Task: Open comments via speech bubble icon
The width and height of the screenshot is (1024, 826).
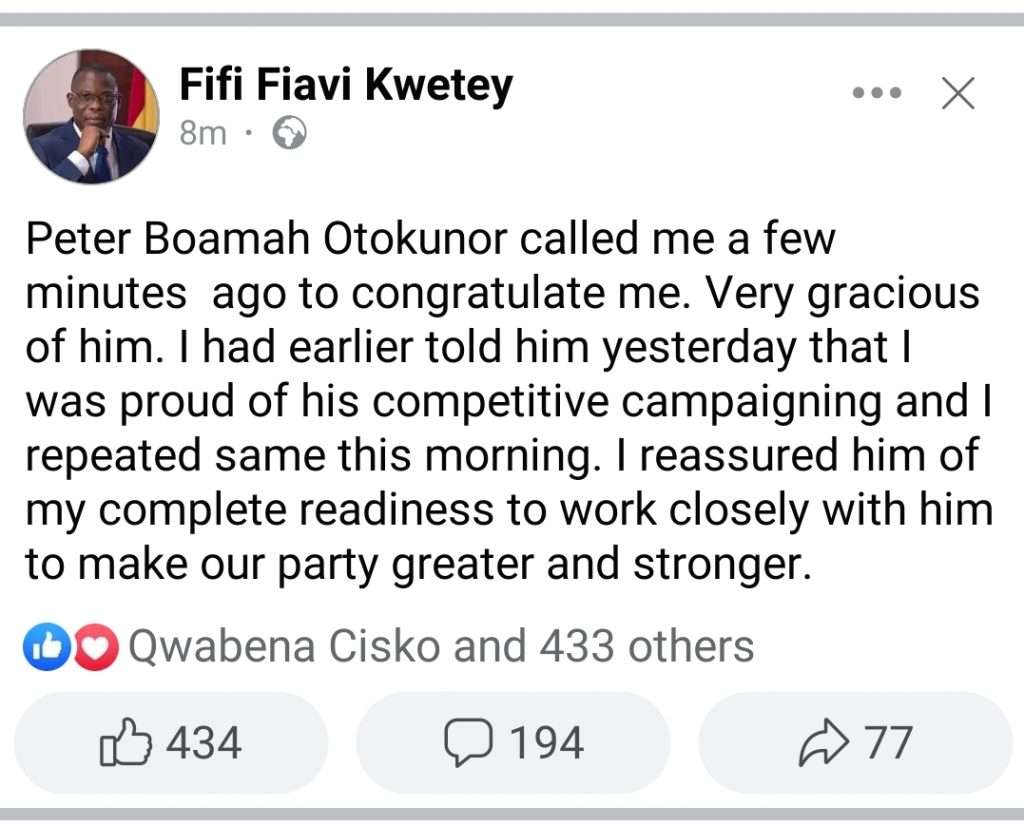Action: (x=469, y=744)
